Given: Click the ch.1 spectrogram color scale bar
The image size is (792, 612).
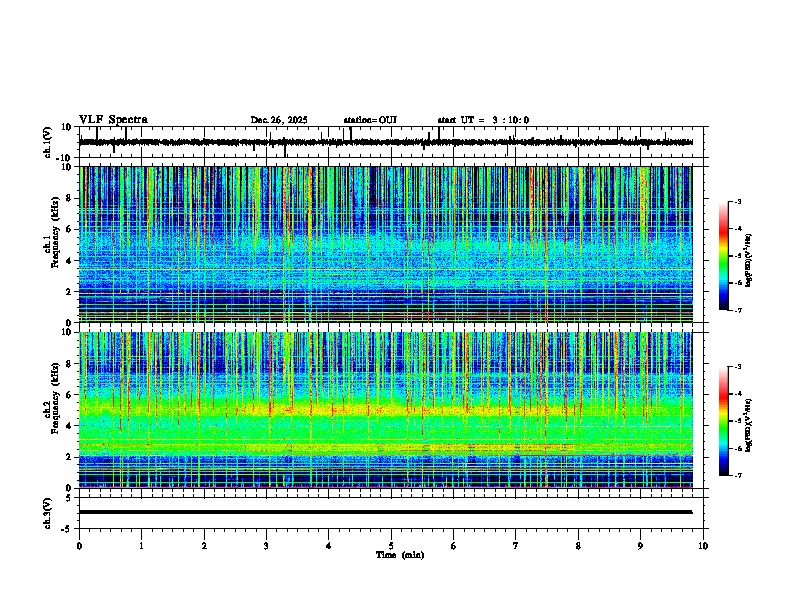Looking at the screenshot, I should [723, 256].
